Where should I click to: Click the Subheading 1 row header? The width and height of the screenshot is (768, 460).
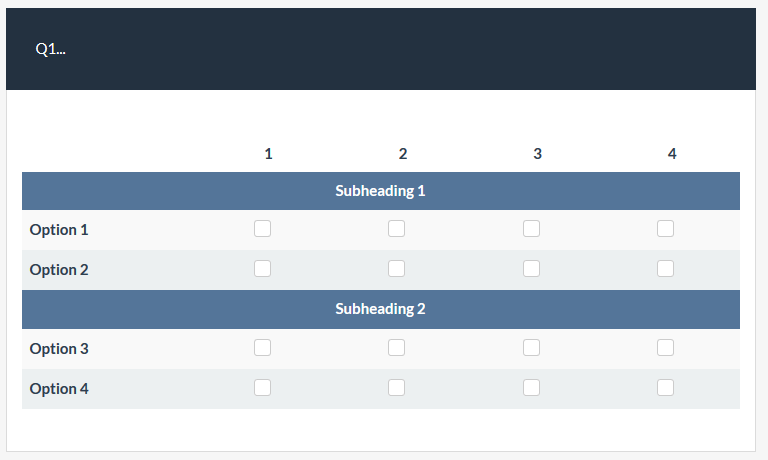coord(380,191)
